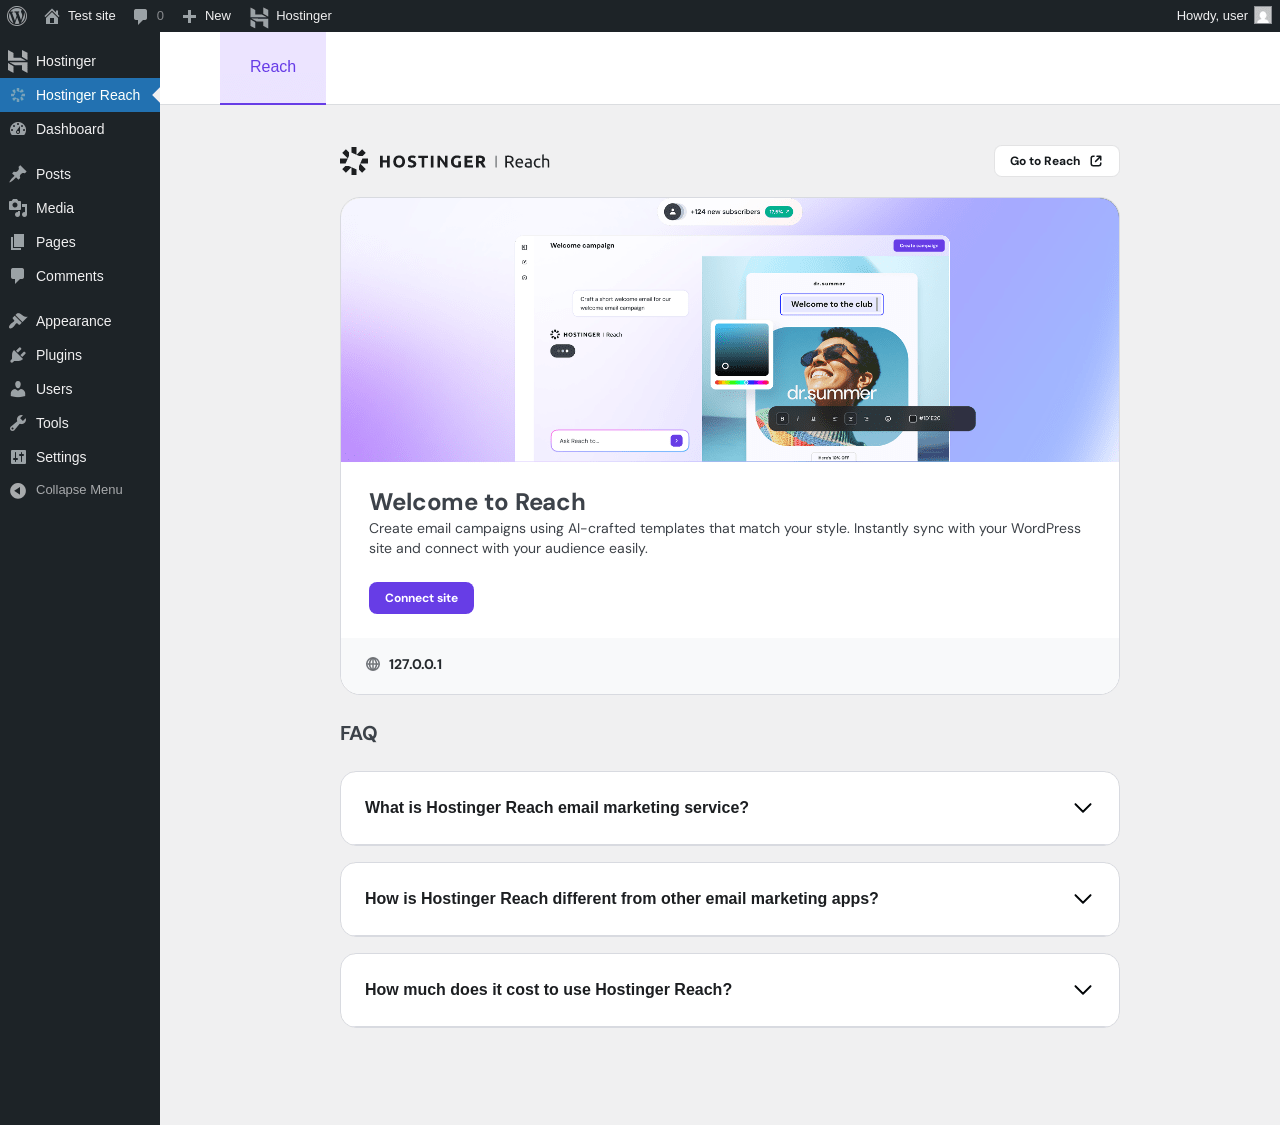Viewport: 1280px width, 1125px height.
Task: Expand 'How much does it cost' chevron
Action: 1083,990
